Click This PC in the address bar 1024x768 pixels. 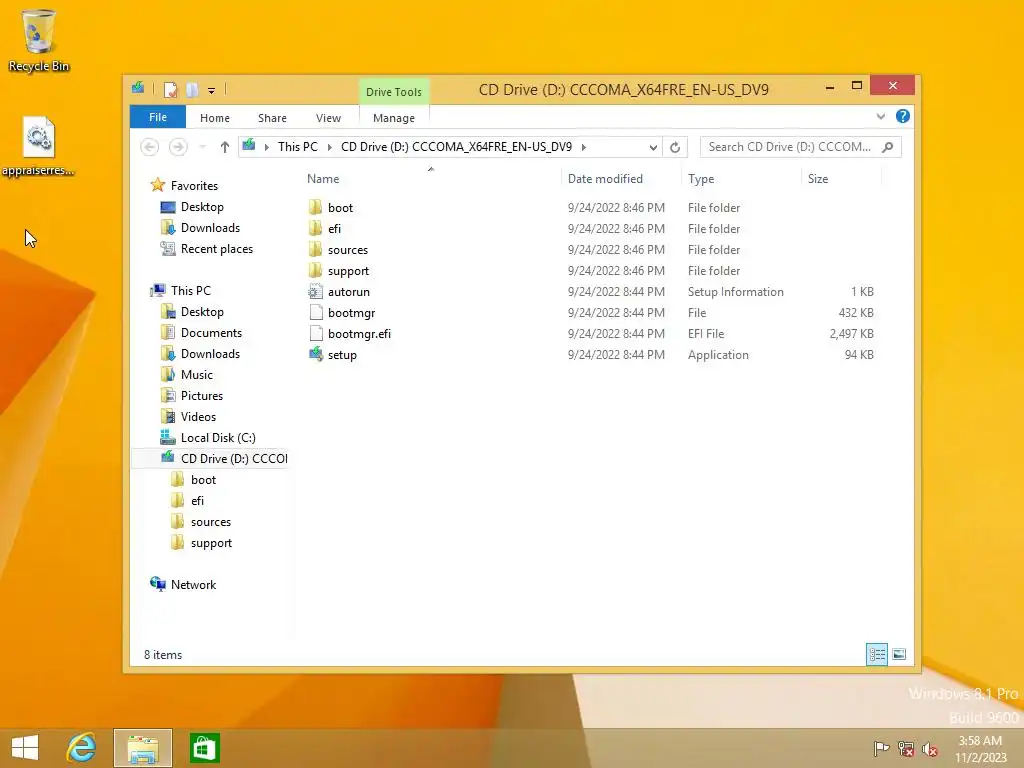pyautogui.click(x=298, y=147)
